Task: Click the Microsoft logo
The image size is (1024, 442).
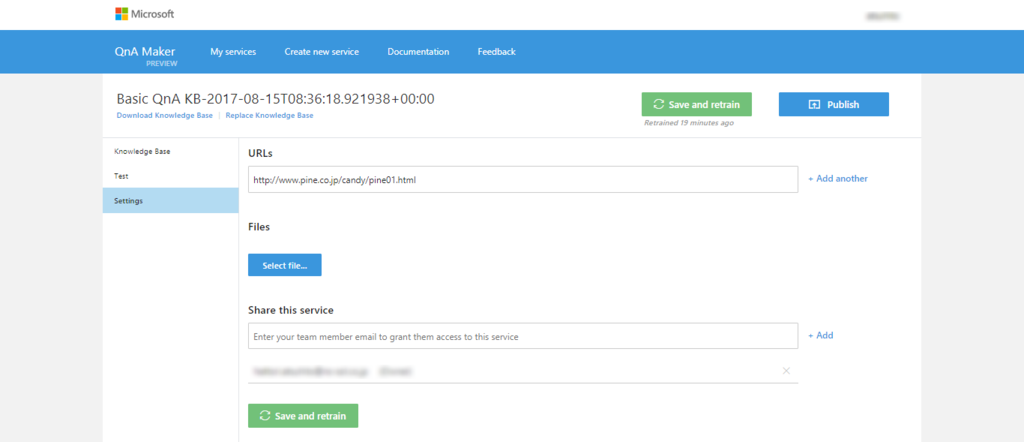Action: click(144, 14)
